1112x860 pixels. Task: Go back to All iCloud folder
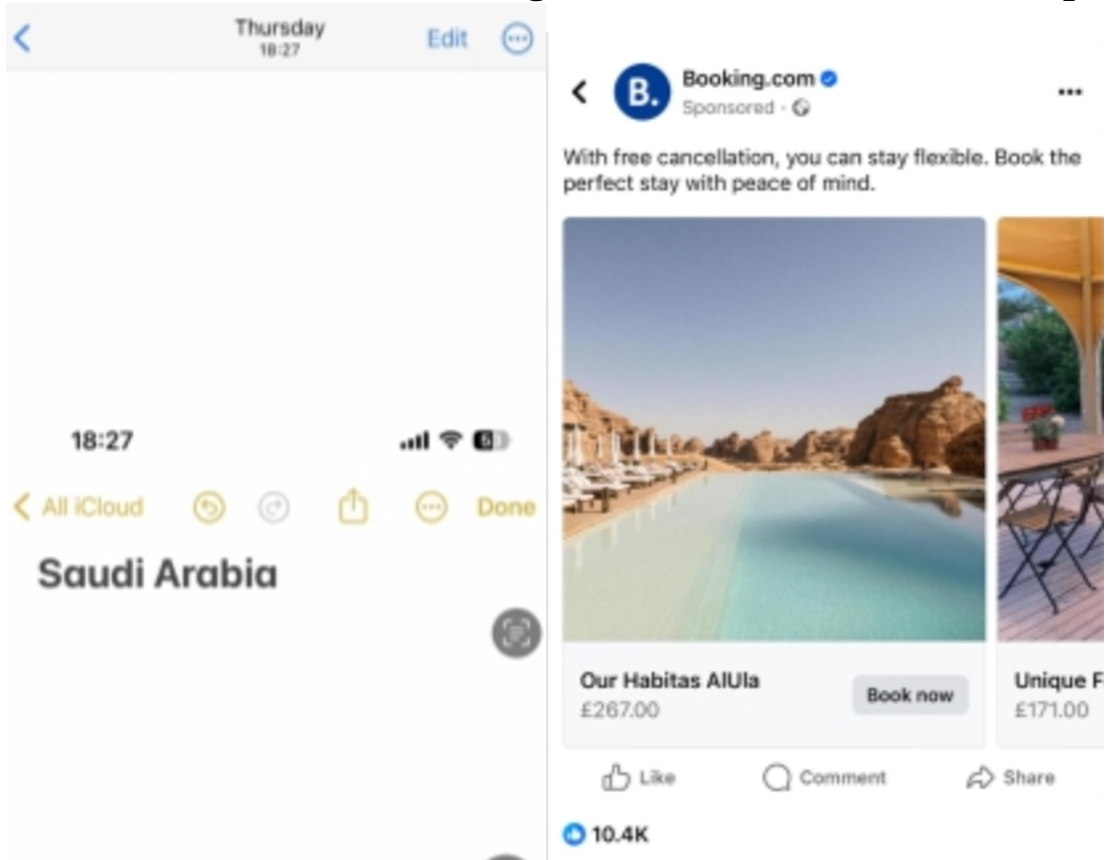[x=78, y=507]
